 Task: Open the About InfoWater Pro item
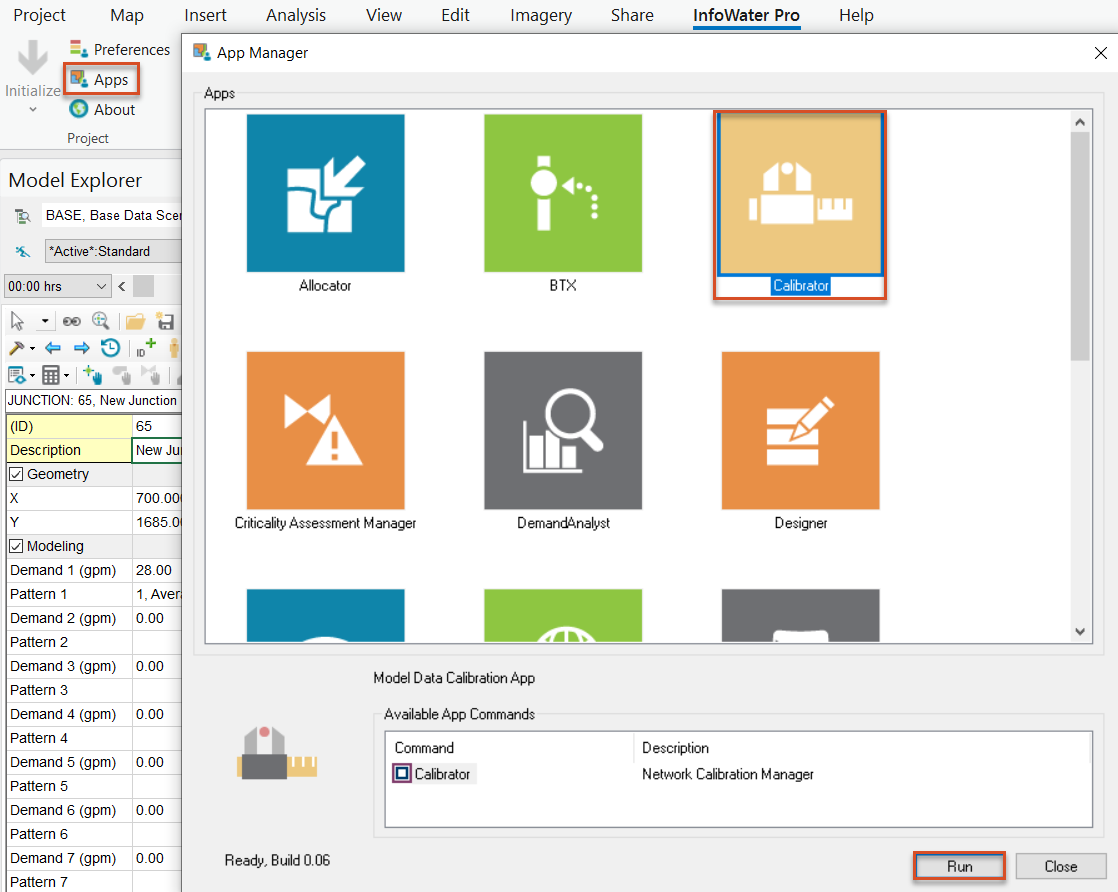pos(102,109)
